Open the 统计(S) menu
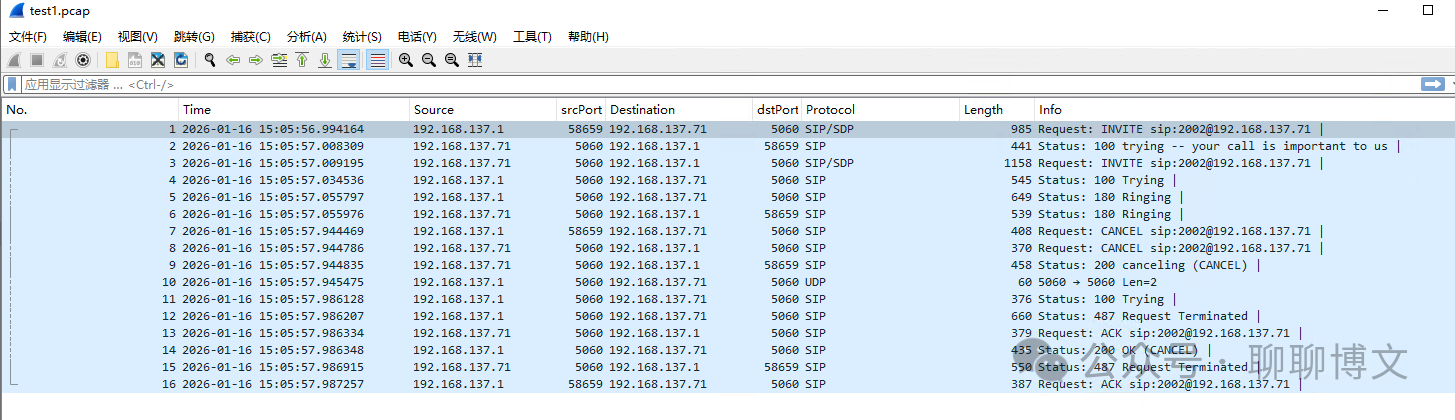 click(361, 37)
